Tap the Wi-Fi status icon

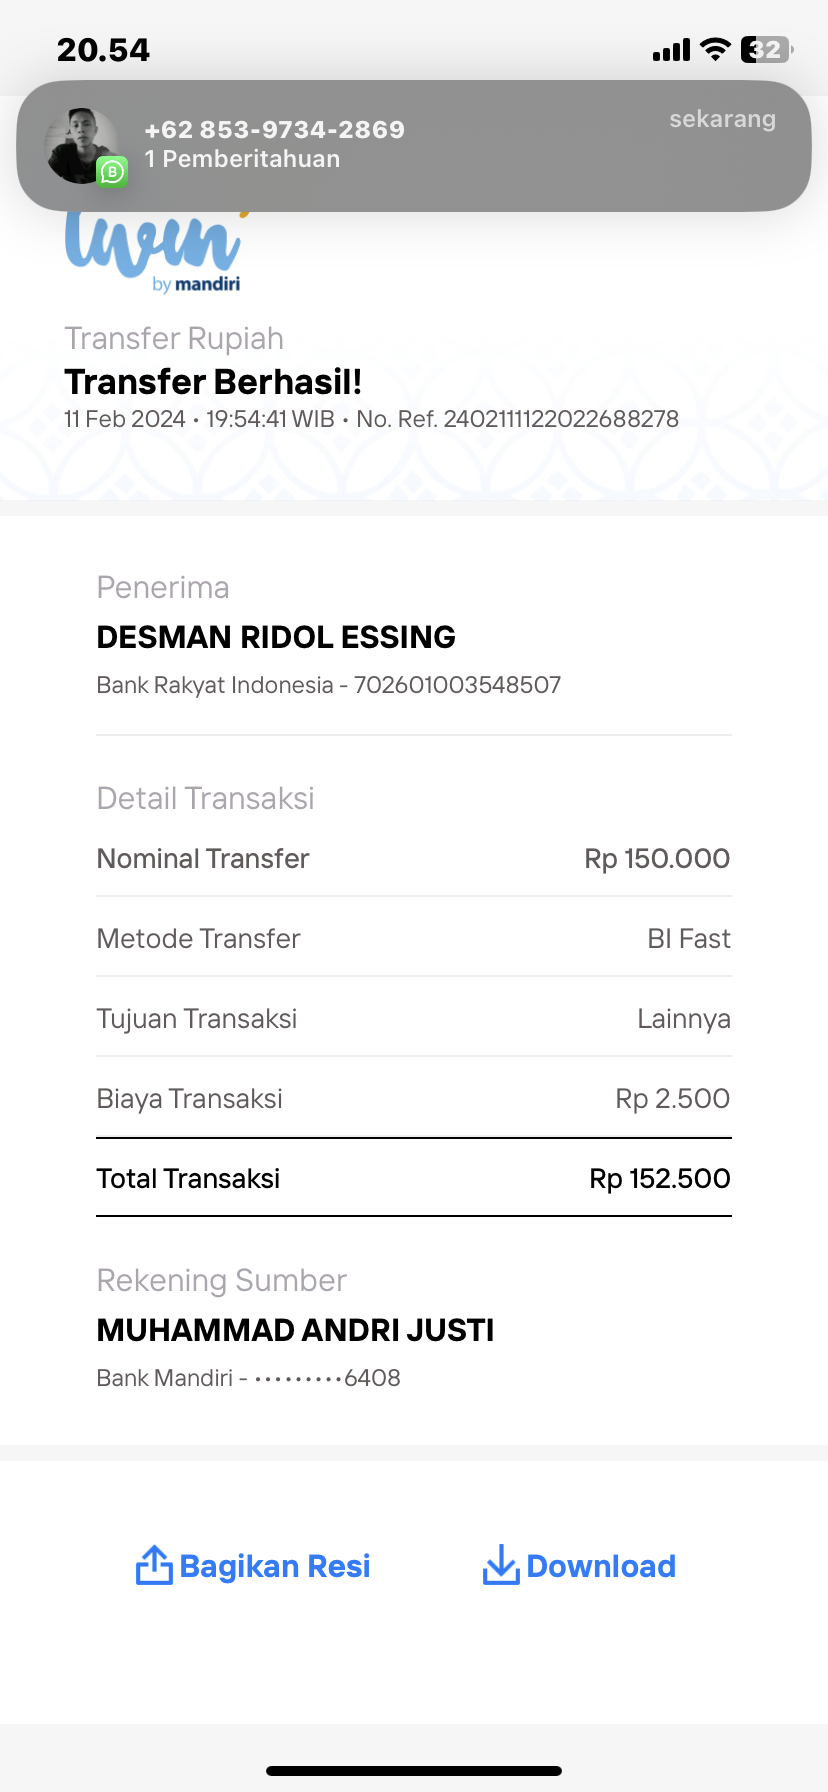[x=715, y=49]
